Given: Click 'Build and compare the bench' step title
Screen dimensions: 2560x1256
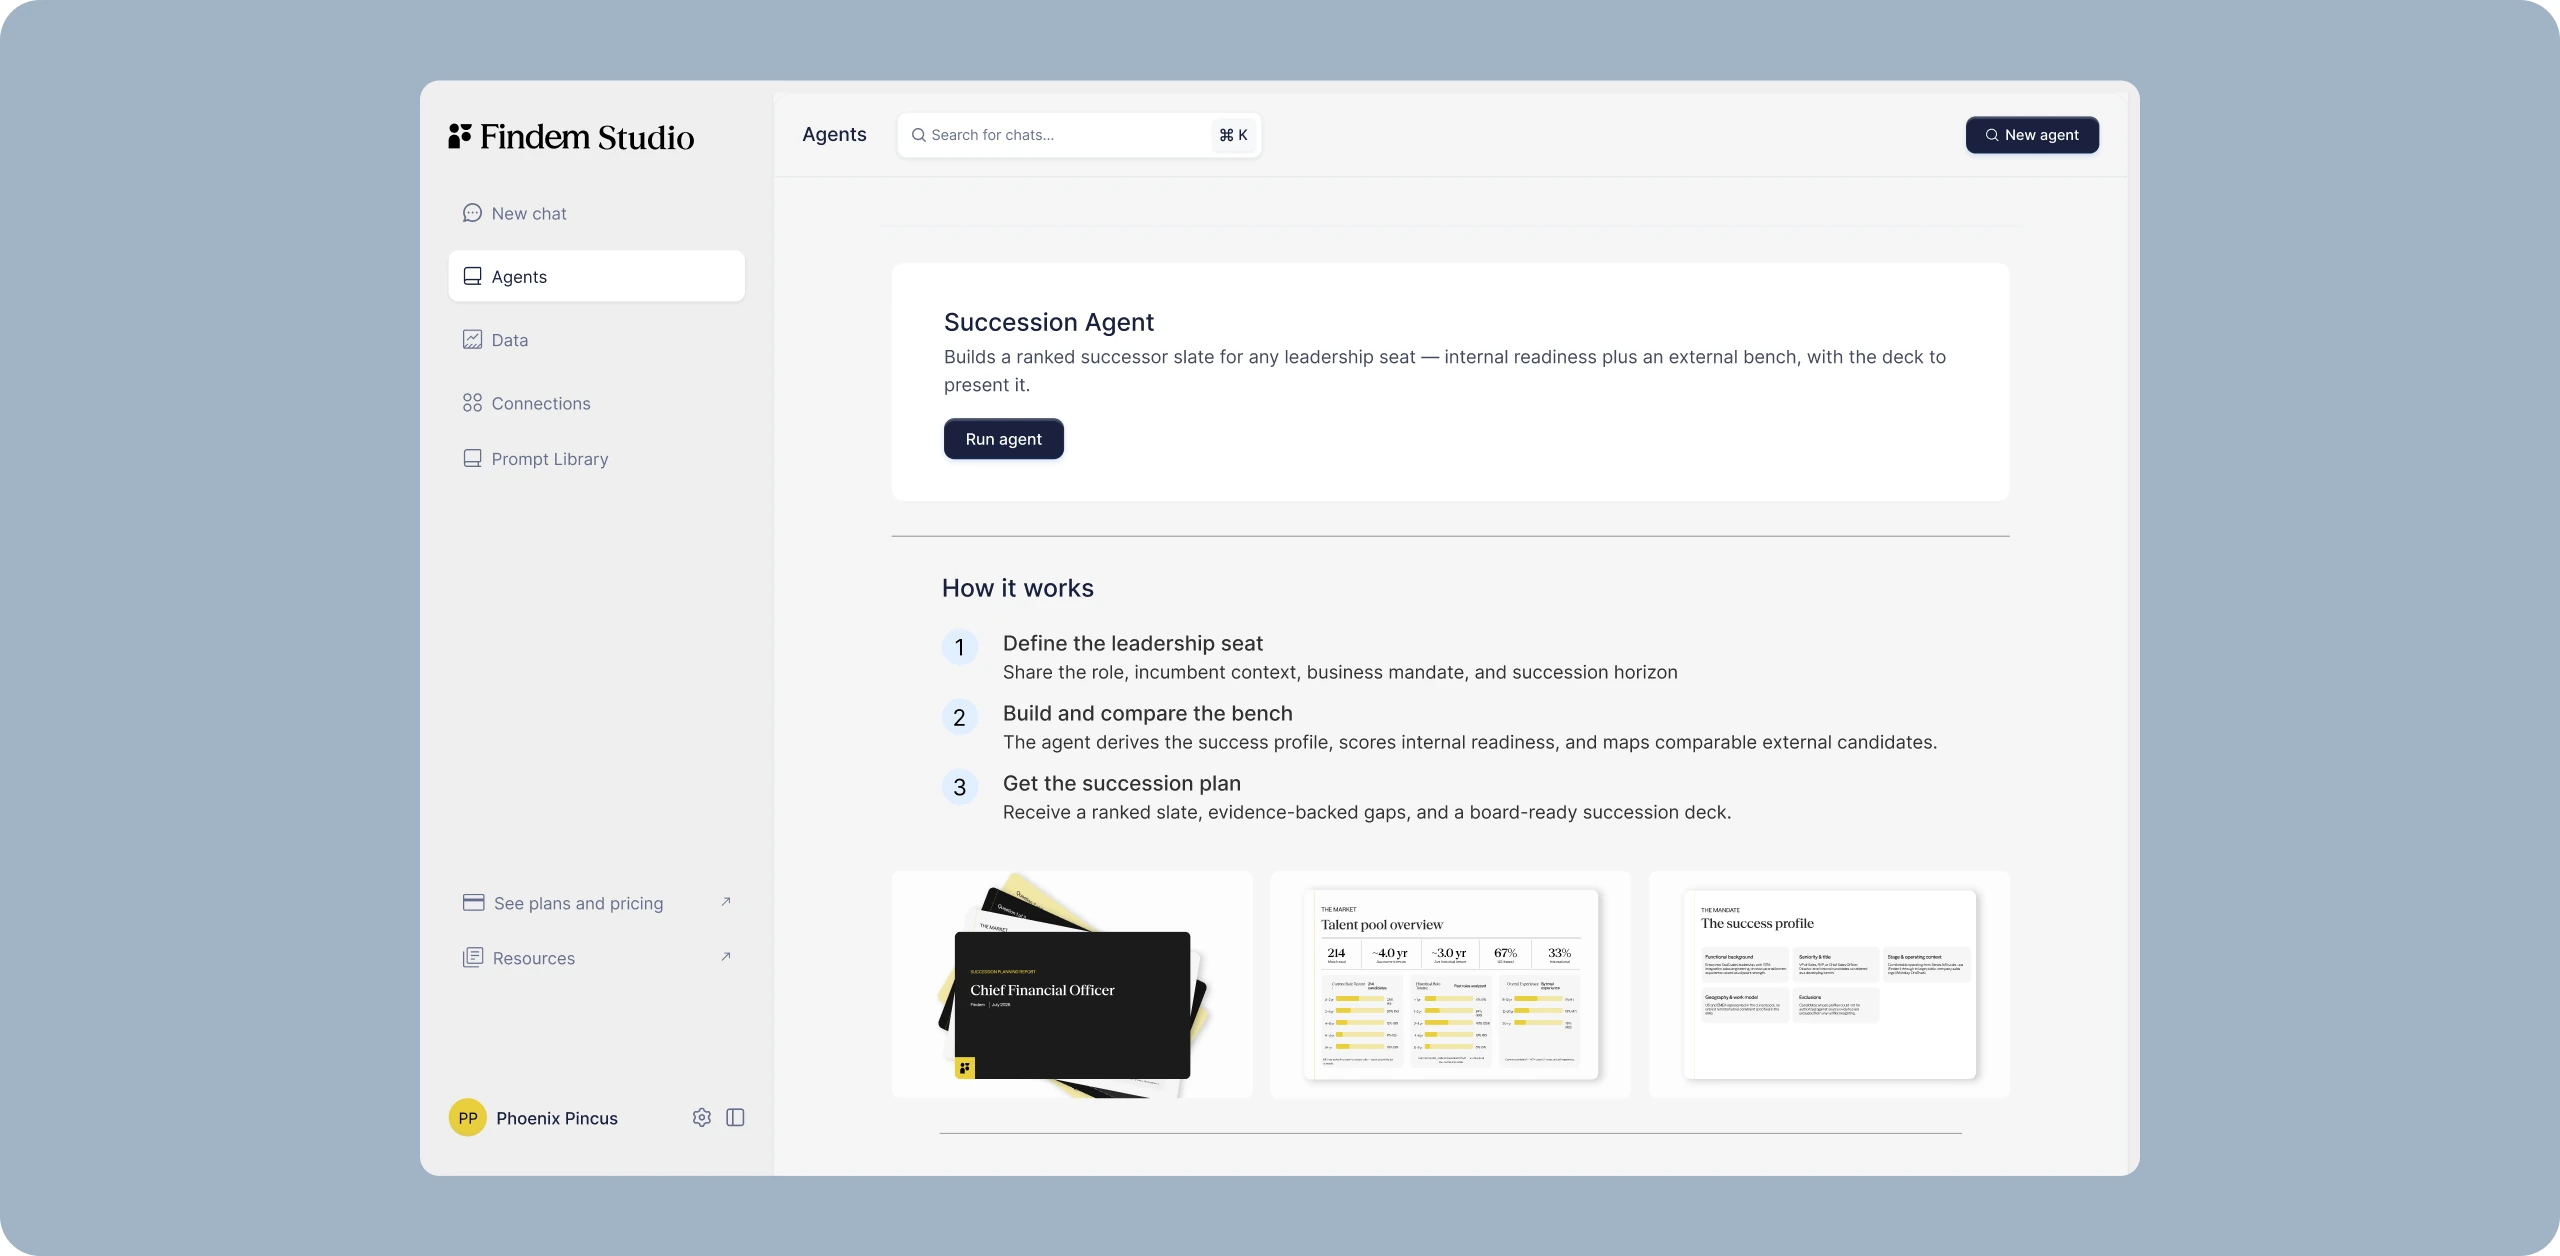Looking at the screenshot, I should [1148, 713].
